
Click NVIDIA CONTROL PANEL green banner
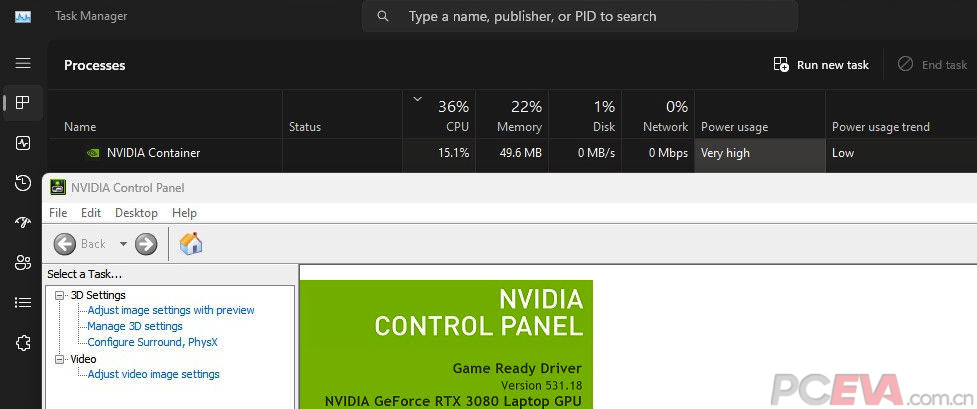(x=446, y=344)
